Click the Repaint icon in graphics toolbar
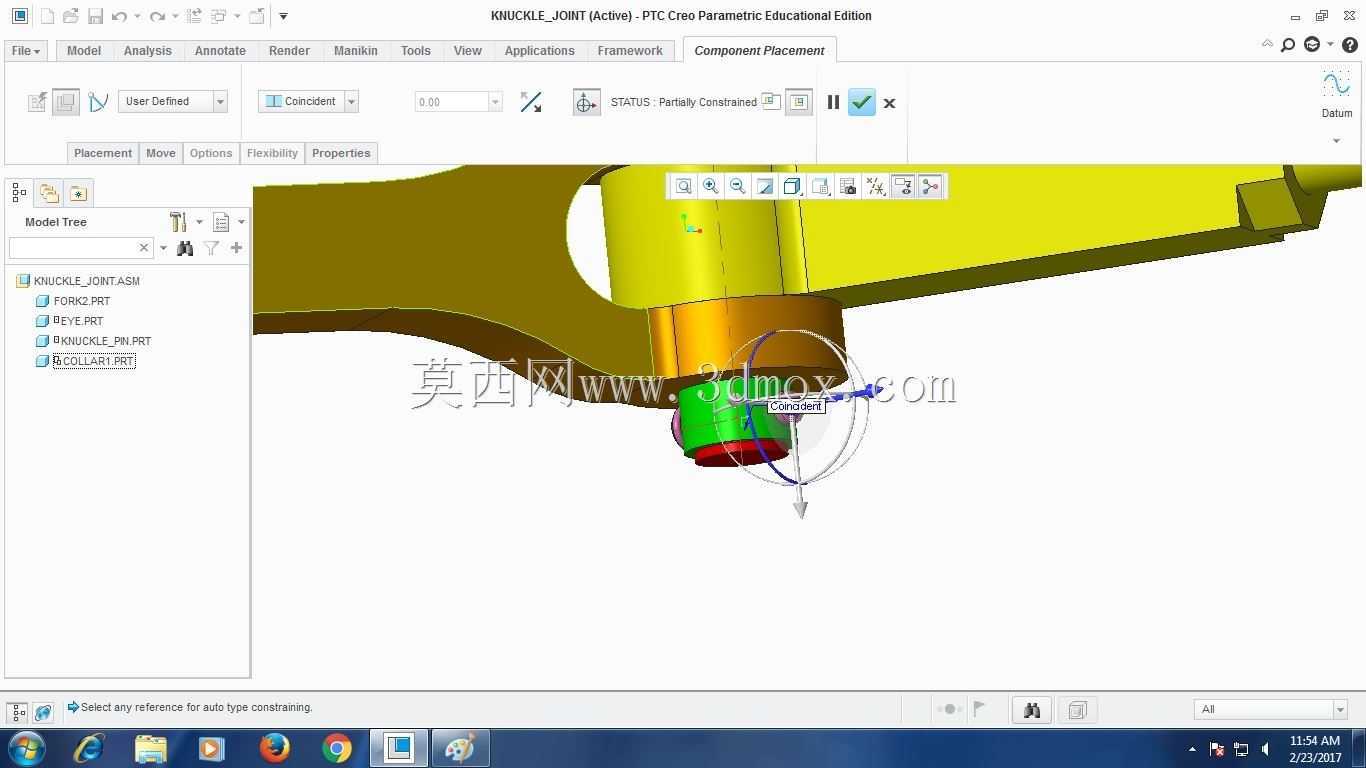The image size is (1366, 768). pyautogui.click(x=765, y=186)
